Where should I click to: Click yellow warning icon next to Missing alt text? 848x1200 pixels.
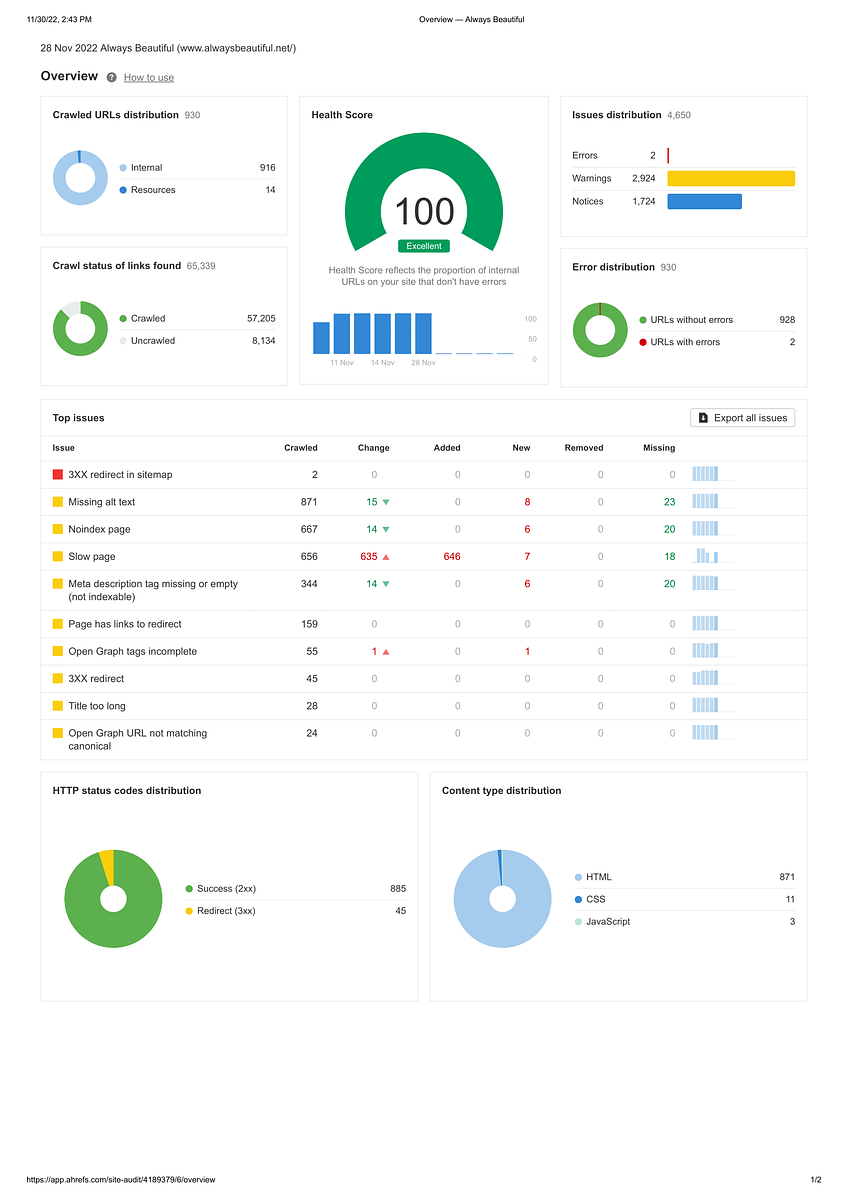click(58, 502)
